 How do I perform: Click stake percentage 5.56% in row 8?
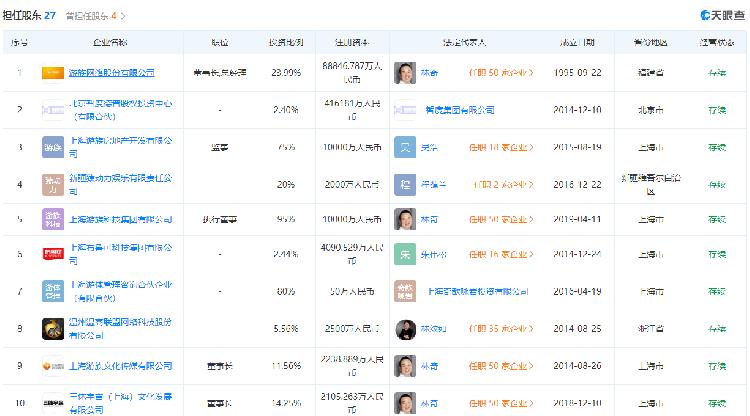(x=286, y=328)
